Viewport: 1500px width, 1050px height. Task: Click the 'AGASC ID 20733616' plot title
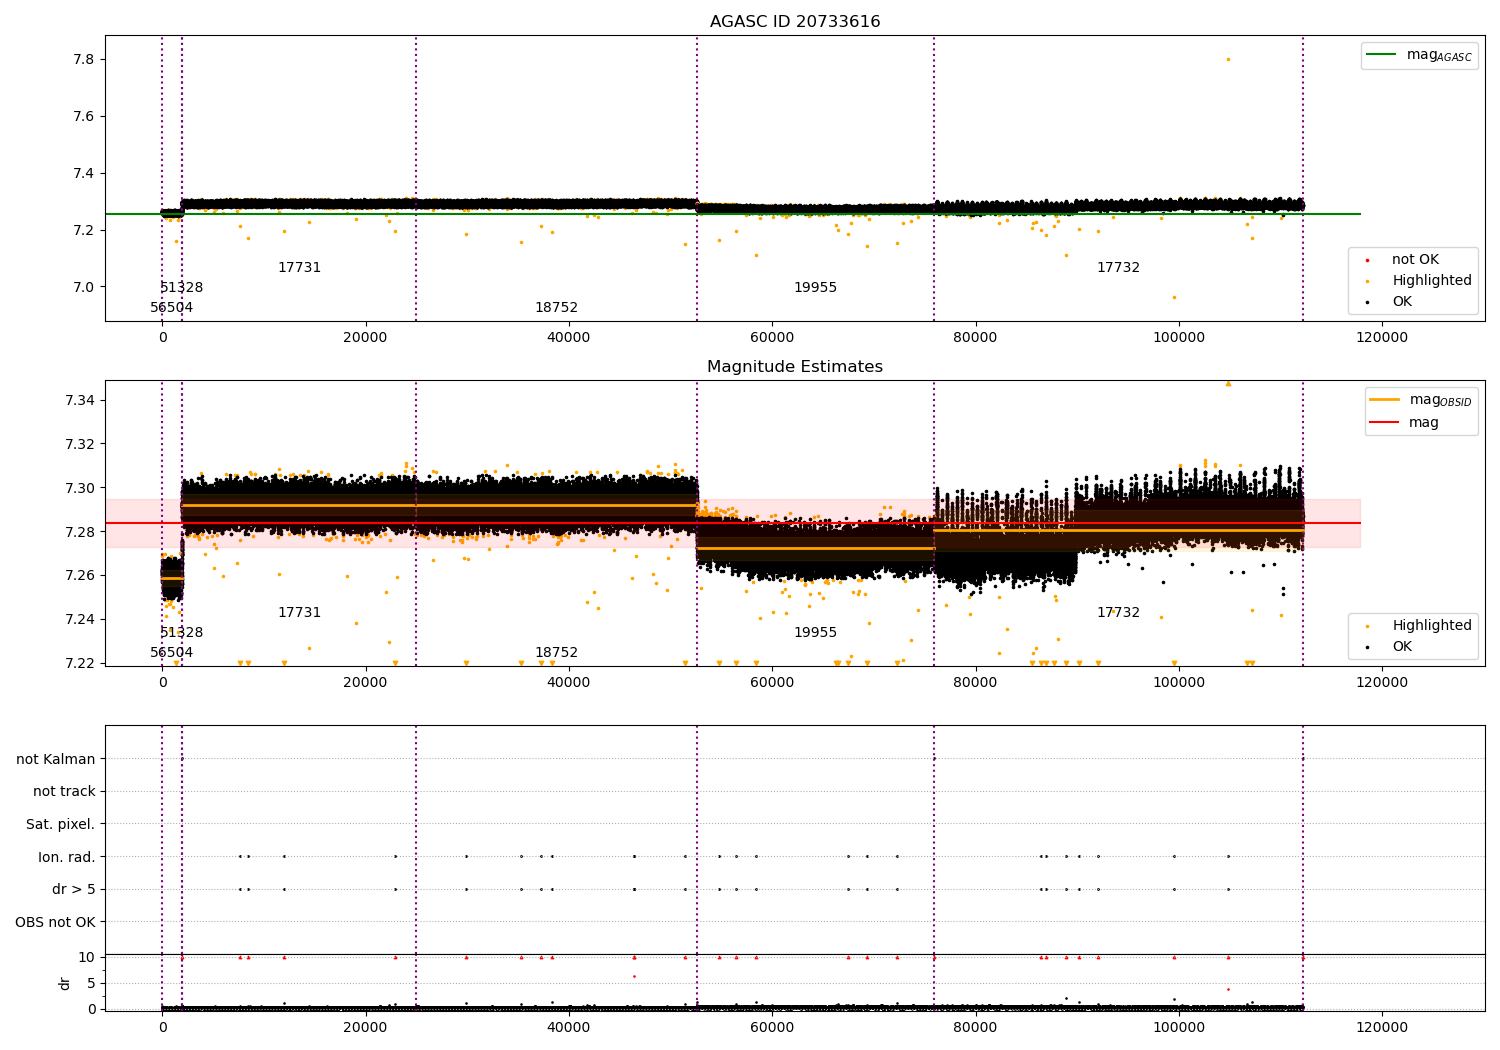tap(795, 22)
